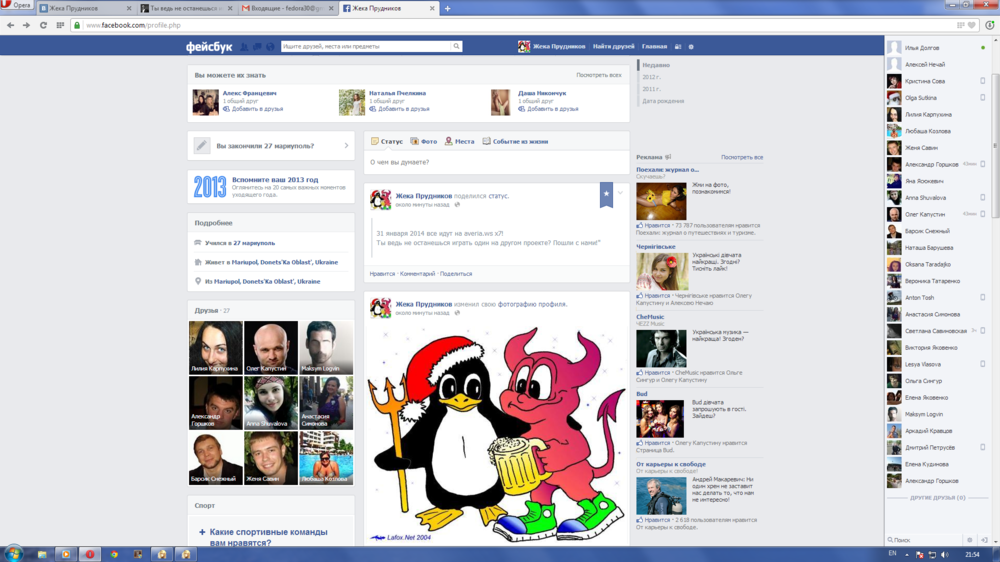
Task: Click the 'О чем вы думаете?' status field
Action: (497, 162)
